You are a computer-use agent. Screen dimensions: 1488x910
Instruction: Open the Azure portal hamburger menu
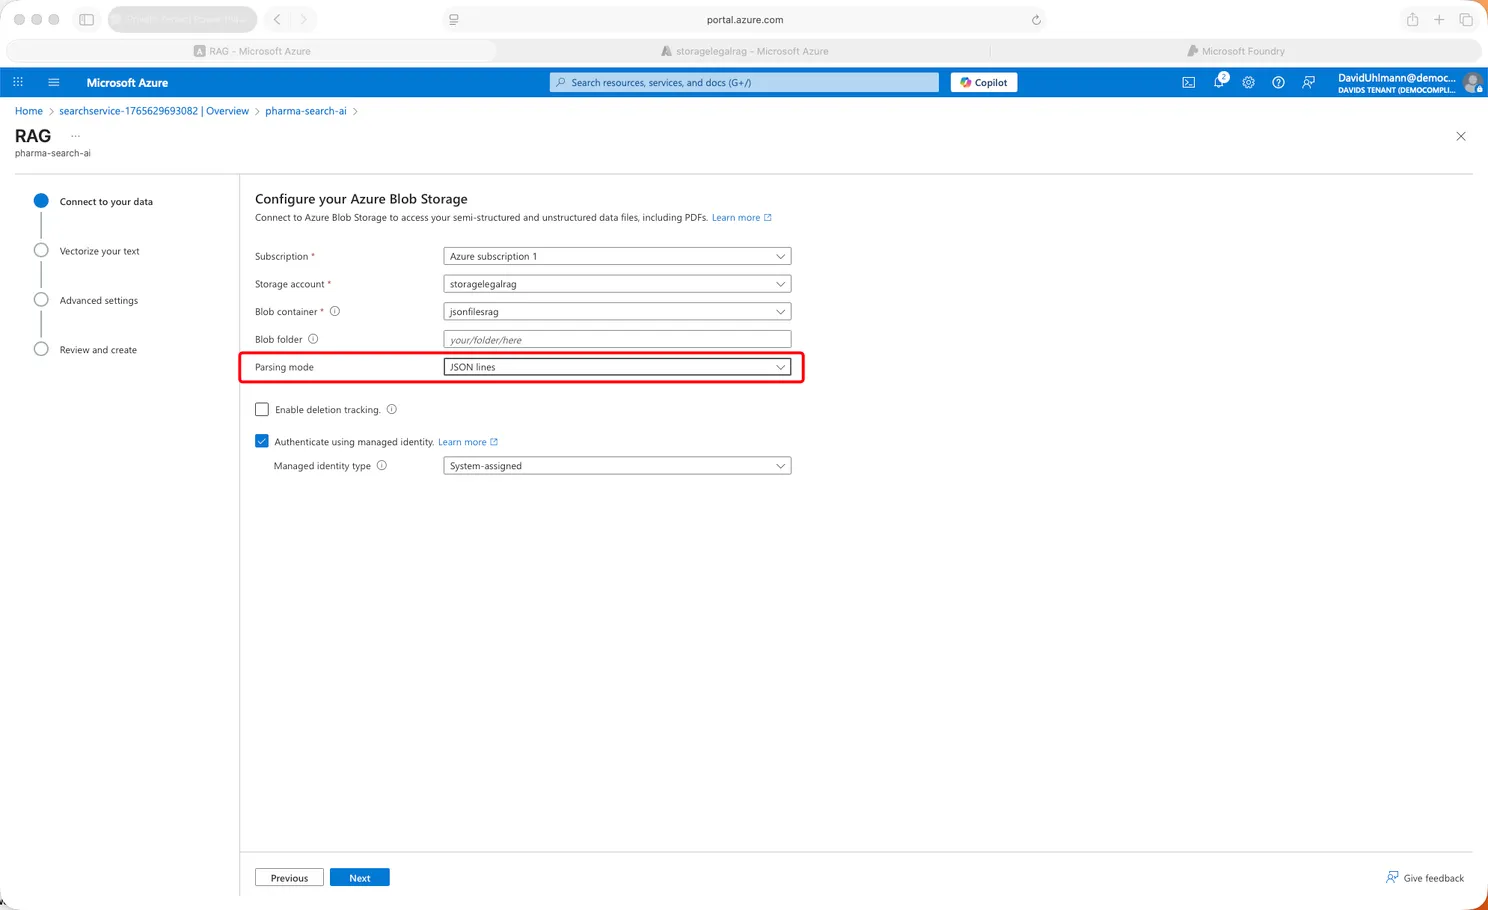click(54, 82)
